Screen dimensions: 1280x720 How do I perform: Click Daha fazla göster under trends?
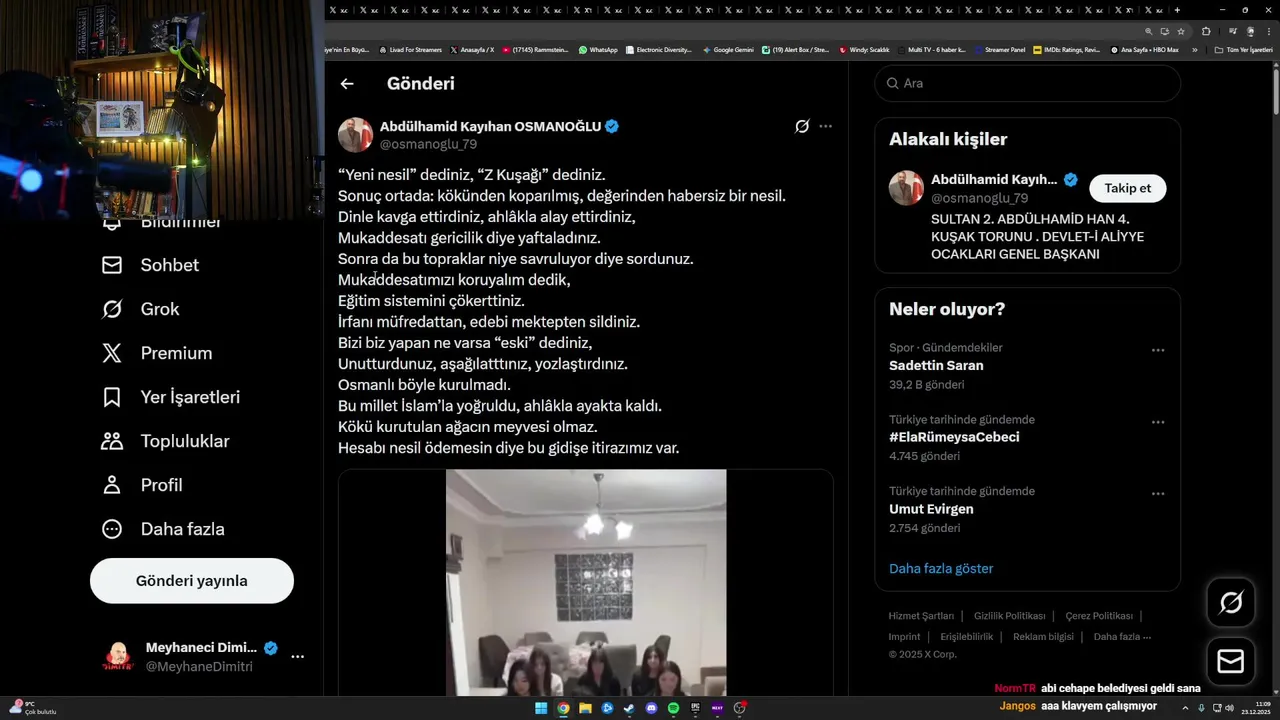coord(941,568)
